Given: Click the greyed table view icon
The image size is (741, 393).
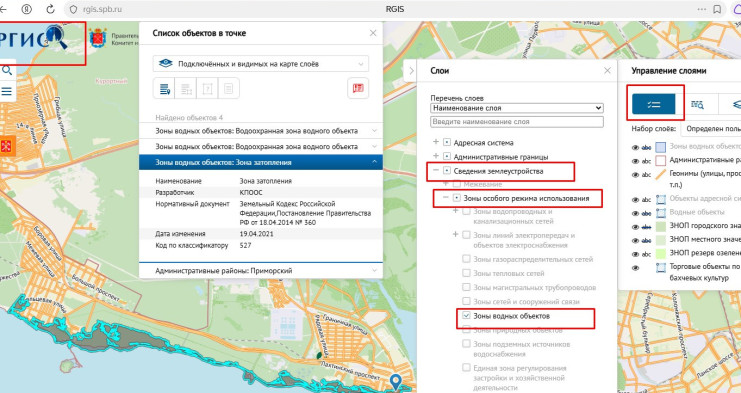Looking at the screenshot, I should coord(186,88).
